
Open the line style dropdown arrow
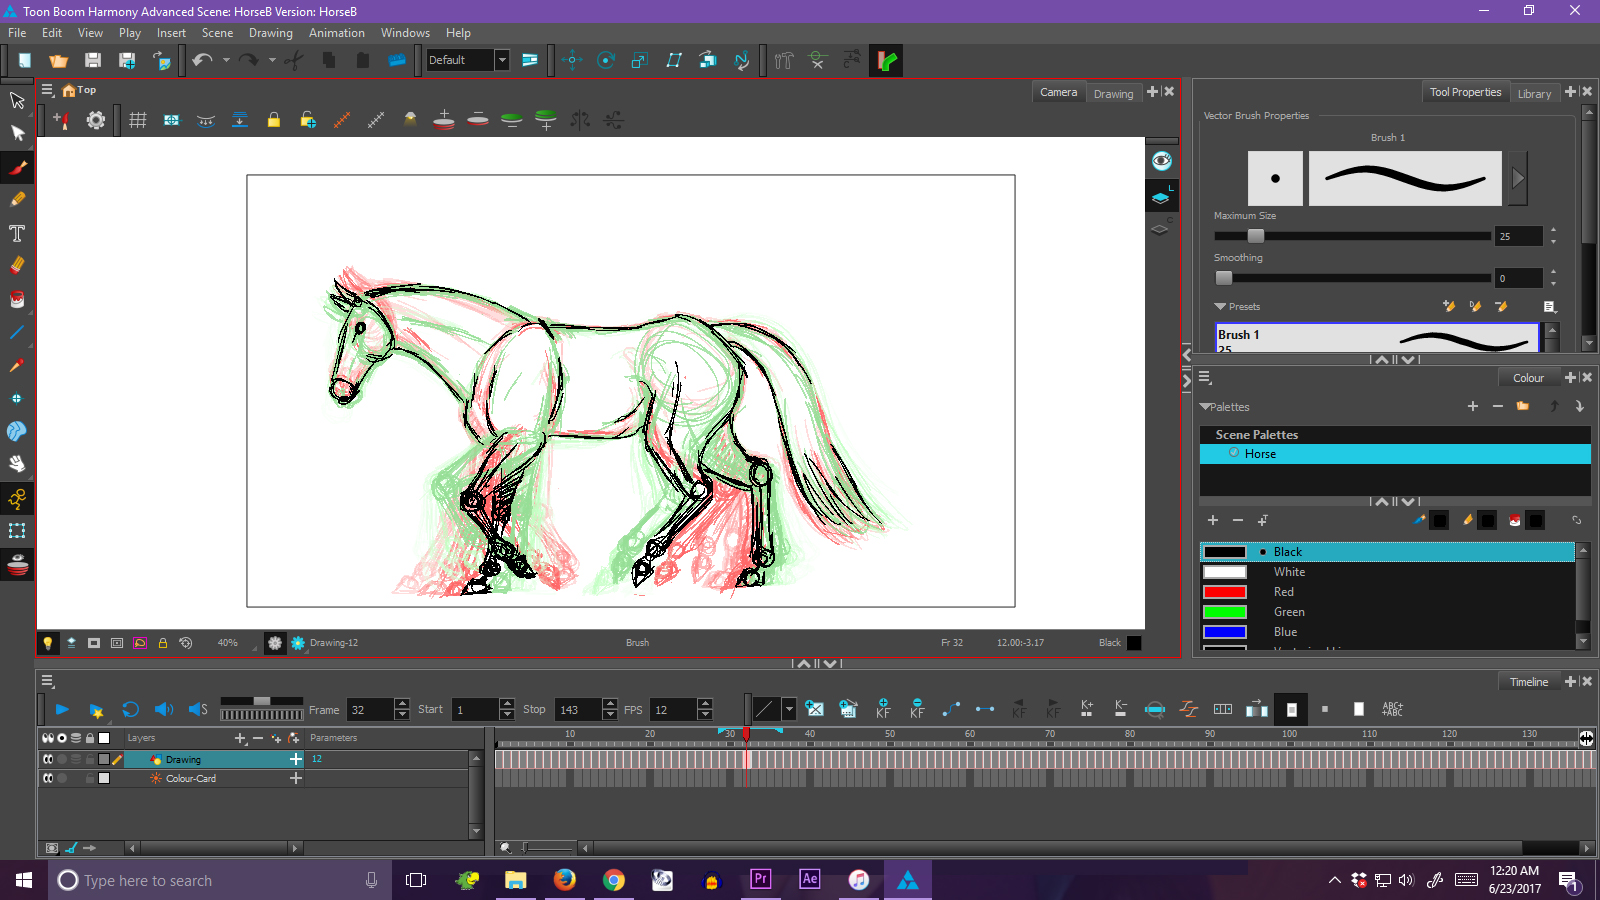[789, 709]
